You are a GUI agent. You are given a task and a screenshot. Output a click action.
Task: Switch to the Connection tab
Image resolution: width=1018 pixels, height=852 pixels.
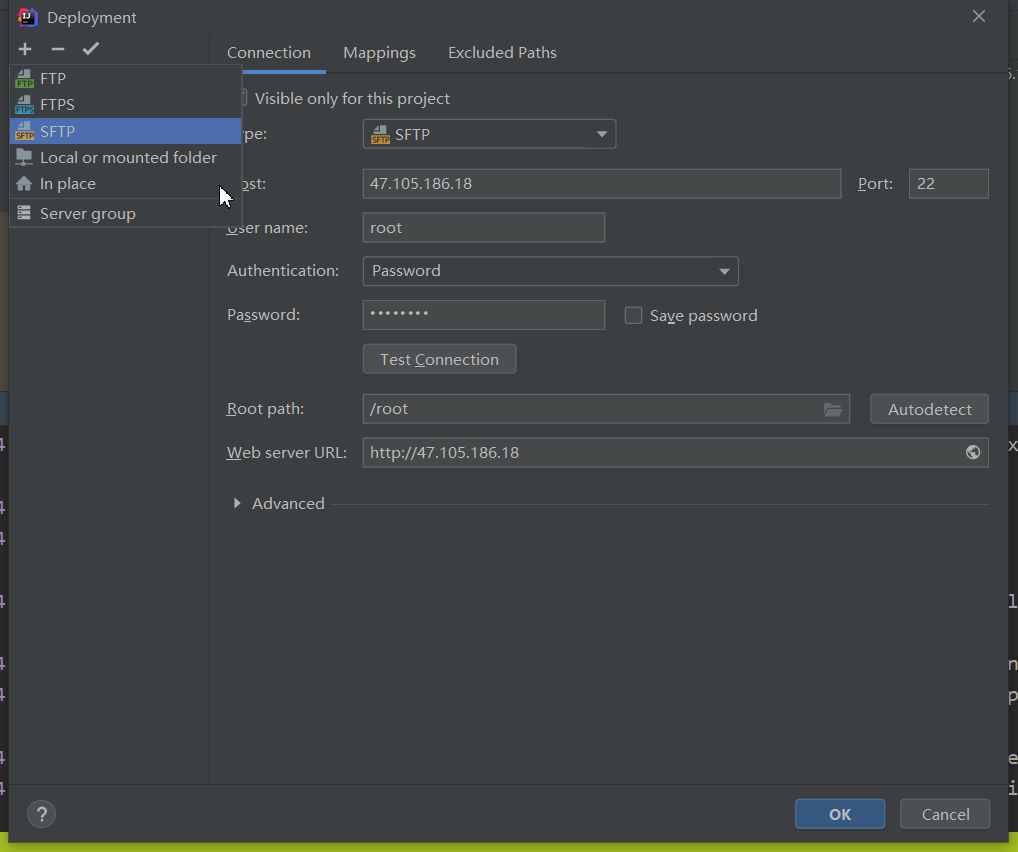tap(269, 53)
